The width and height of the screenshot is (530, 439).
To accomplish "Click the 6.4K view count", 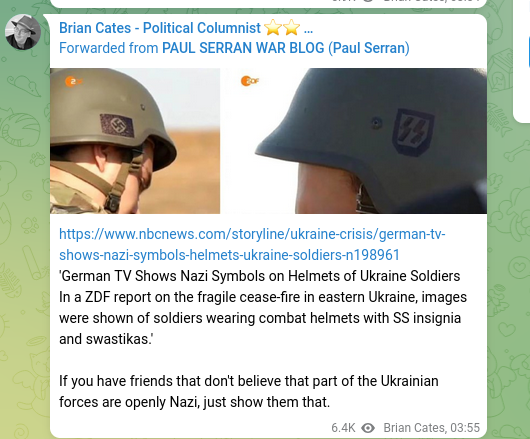I will click(x=343, y=428).
